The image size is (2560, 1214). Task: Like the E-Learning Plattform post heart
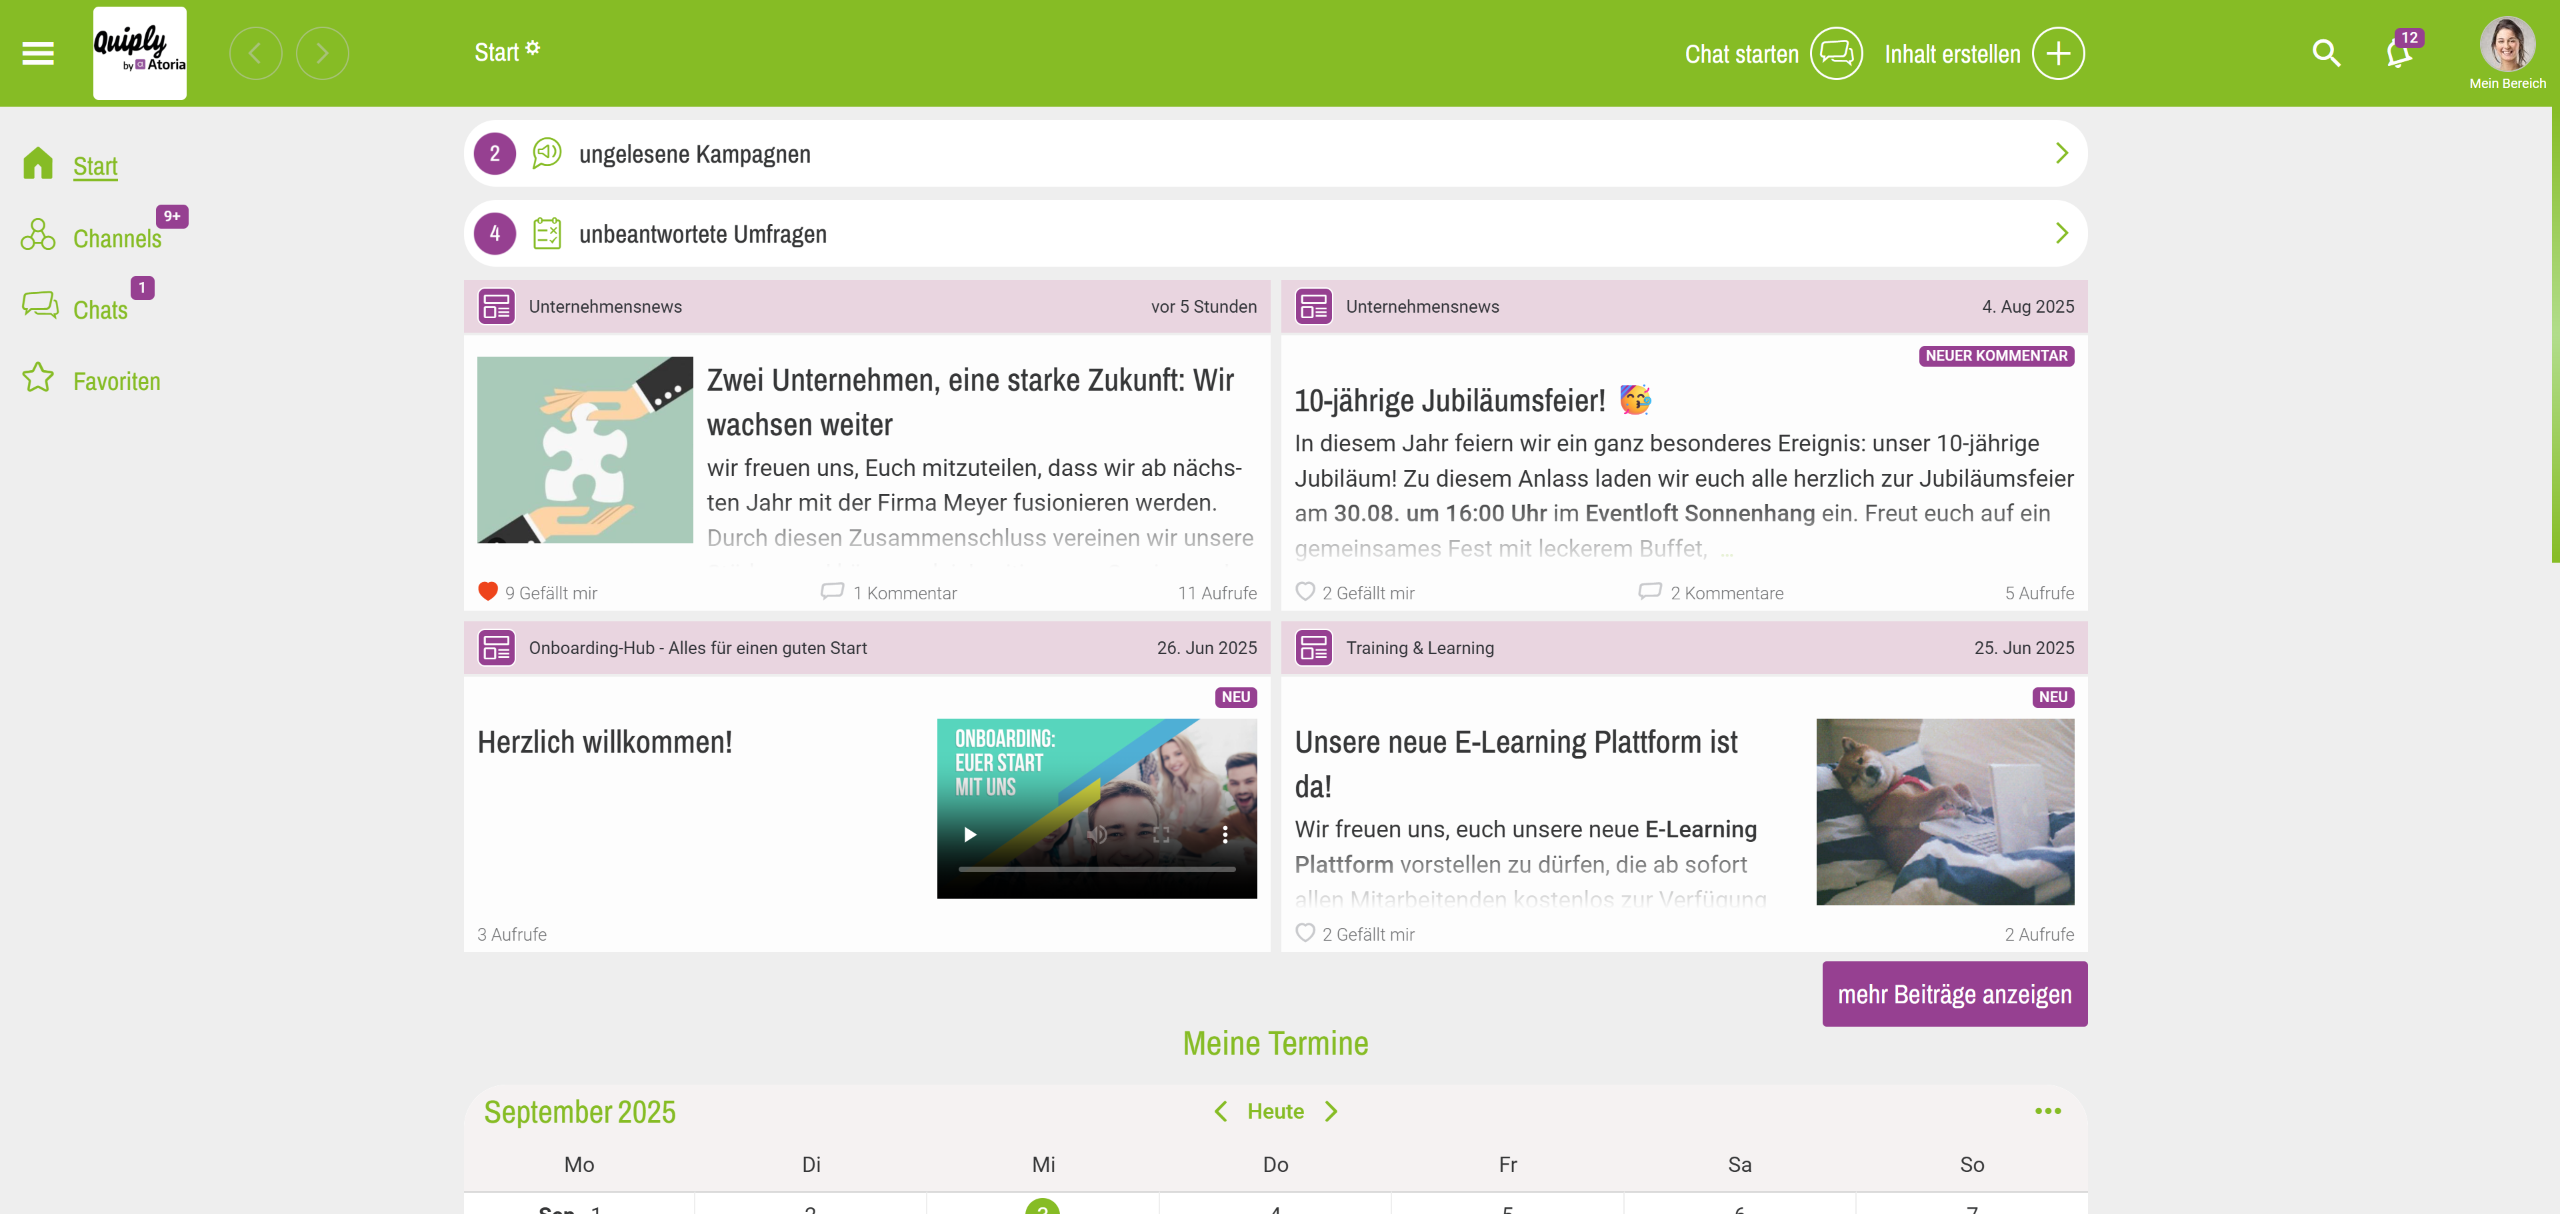coord(1305,932)
